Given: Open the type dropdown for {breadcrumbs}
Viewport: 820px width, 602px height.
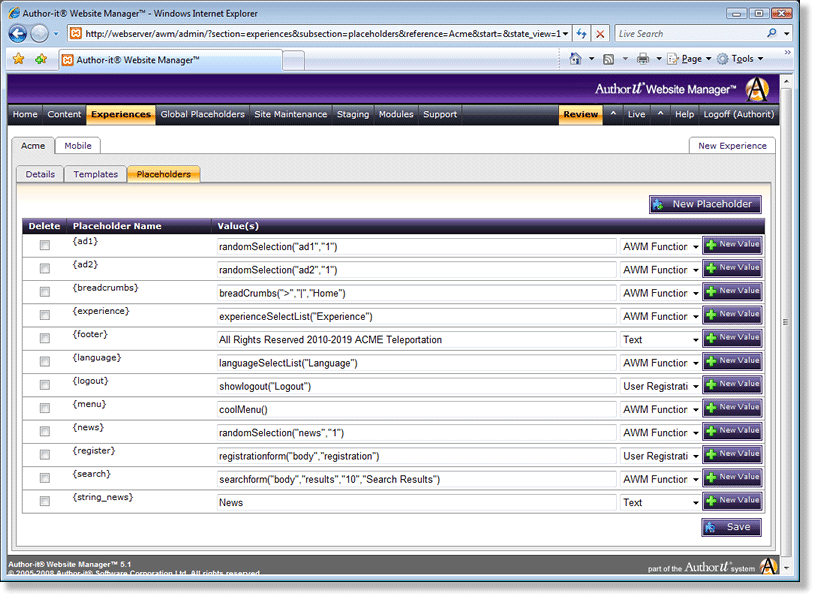Looking at the screenshot, I should pyautogui.click(x=660, y=293).
